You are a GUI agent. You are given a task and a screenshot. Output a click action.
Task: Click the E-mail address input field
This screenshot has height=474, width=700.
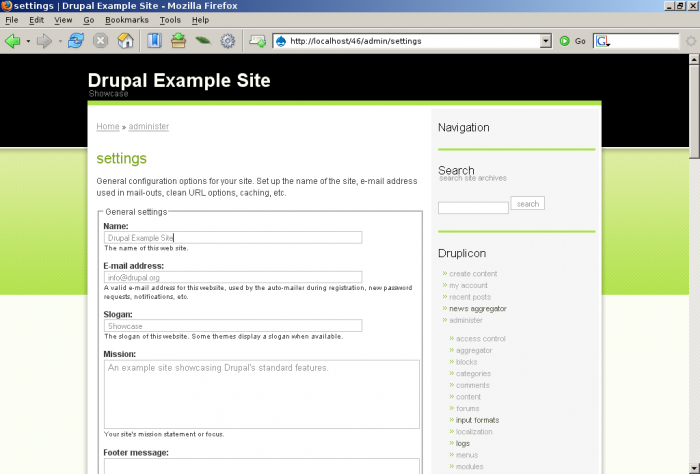coord(233,277)
